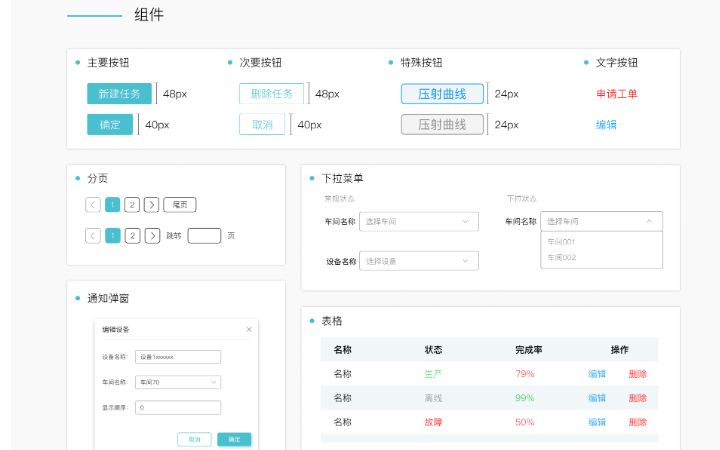
Task: Click 编辑 in the table row with 50%
Action: [x=597, y=422]
